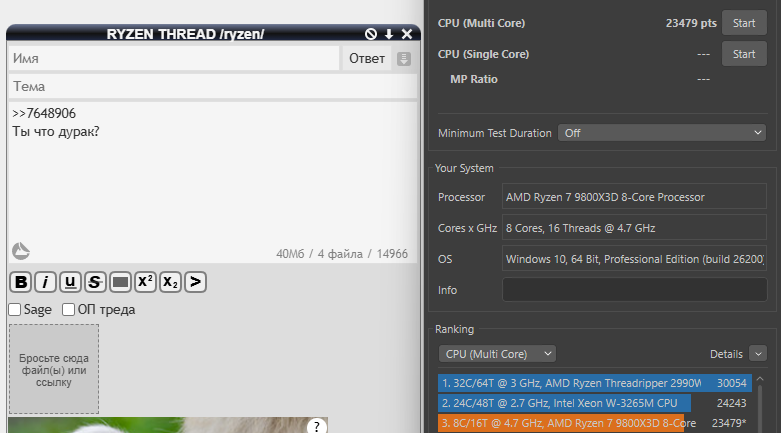781x433 pixels.
Task: Click the RYZEN THREAD /ryzen/ title
Action: (x=185, y=34)
